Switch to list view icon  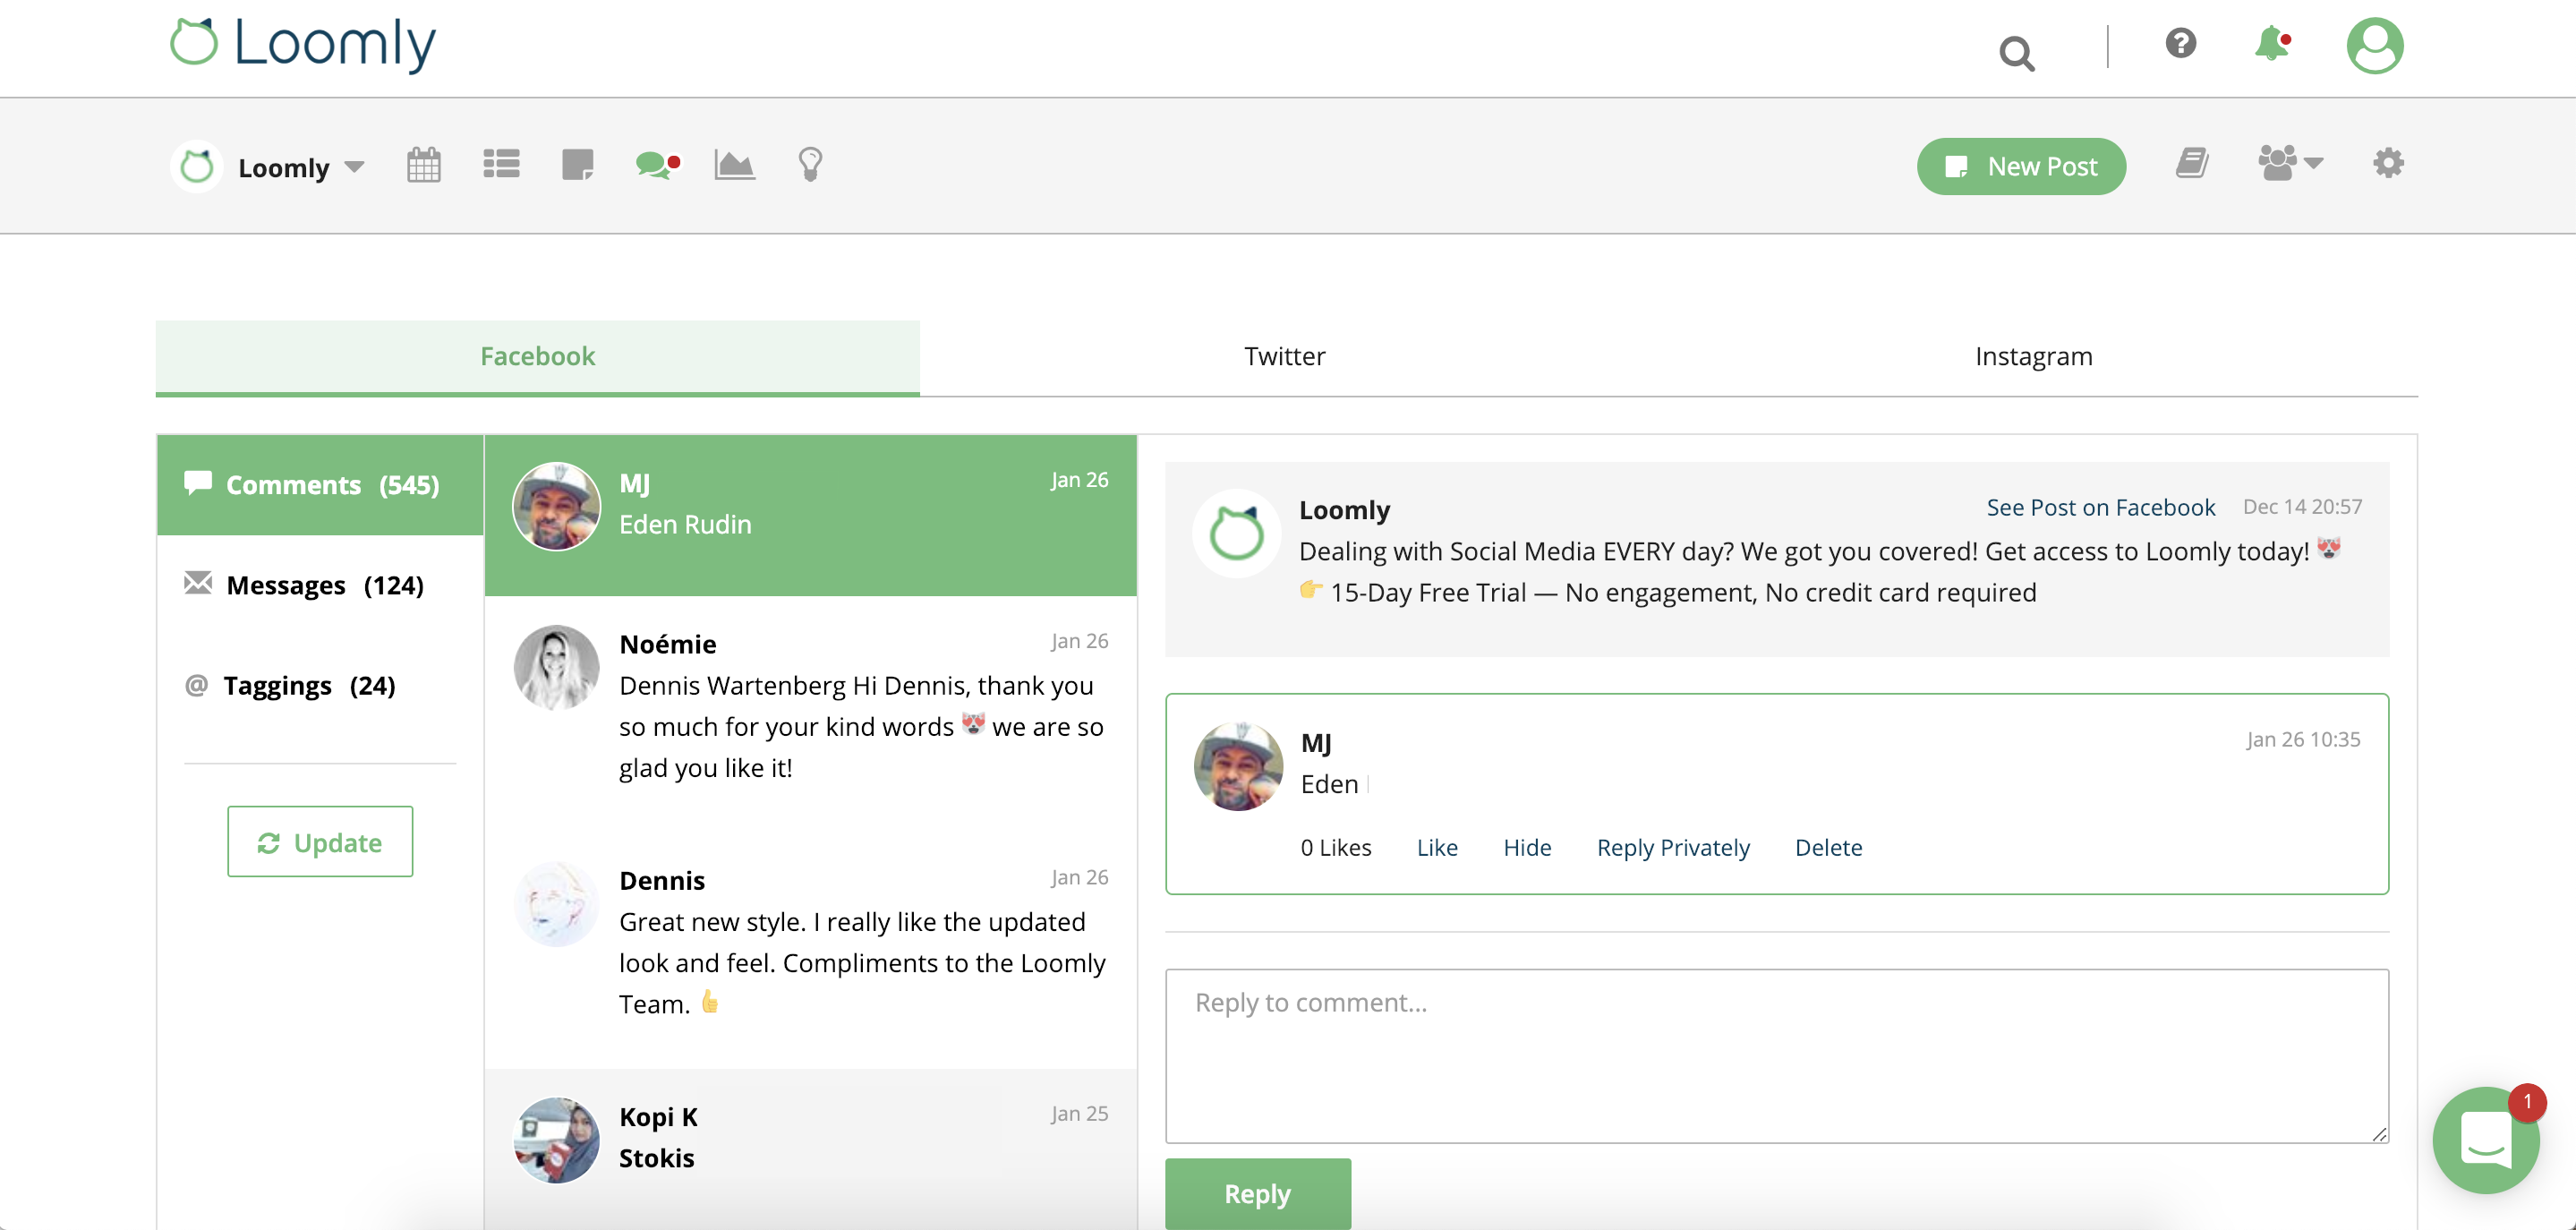point(500,165)
